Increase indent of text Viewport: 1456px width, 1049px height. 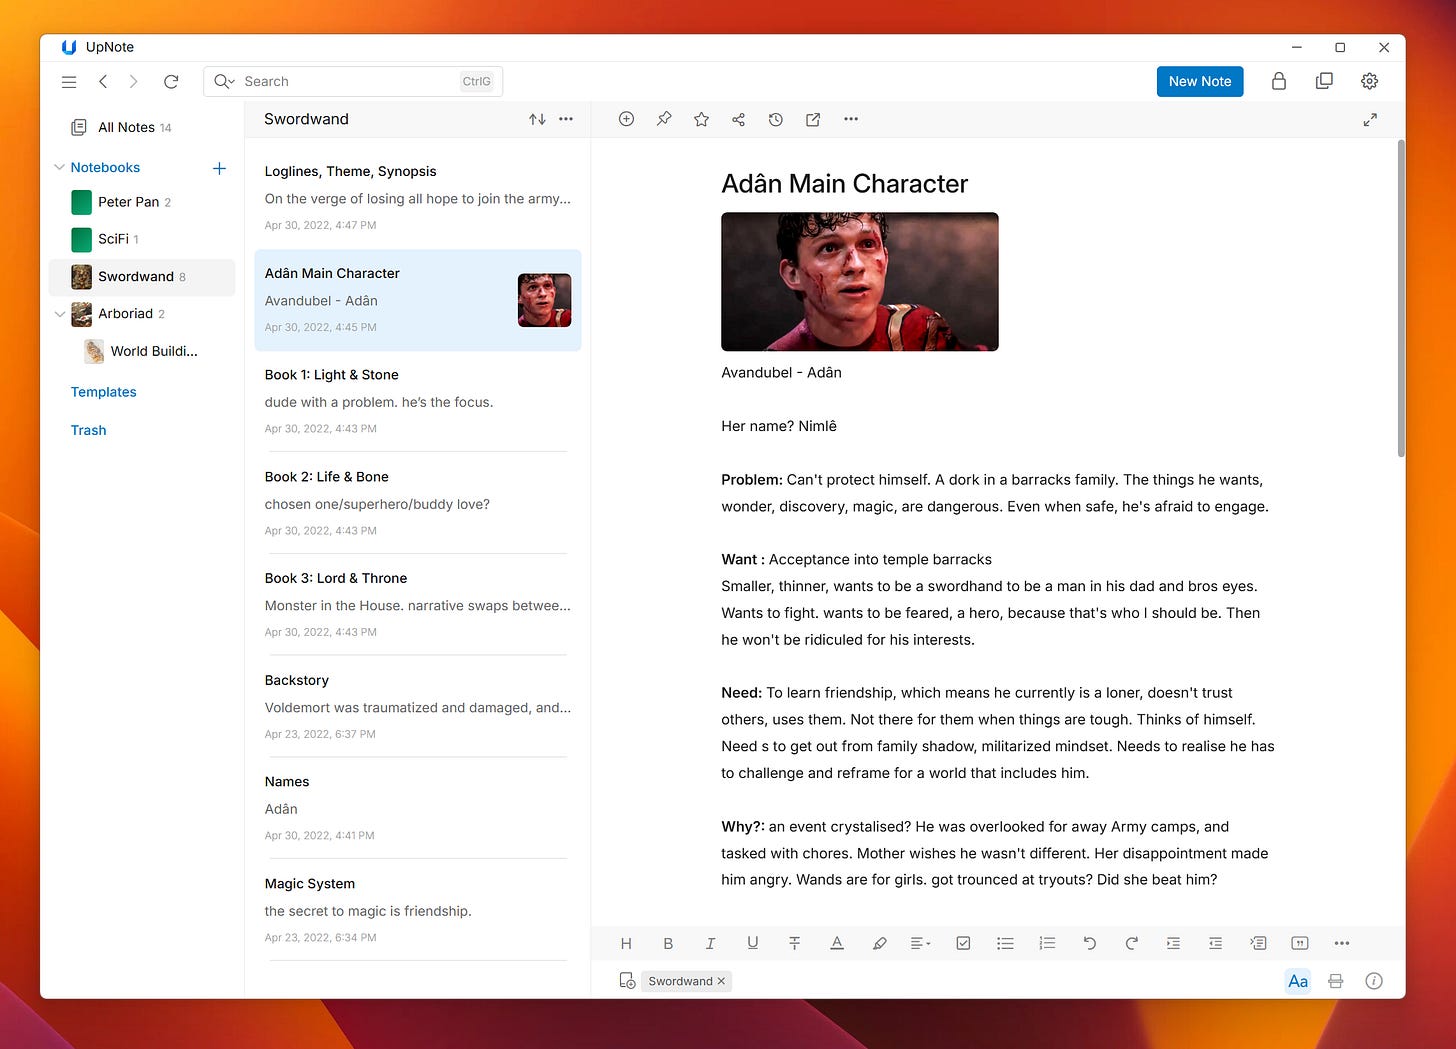tap(1173, 943)
